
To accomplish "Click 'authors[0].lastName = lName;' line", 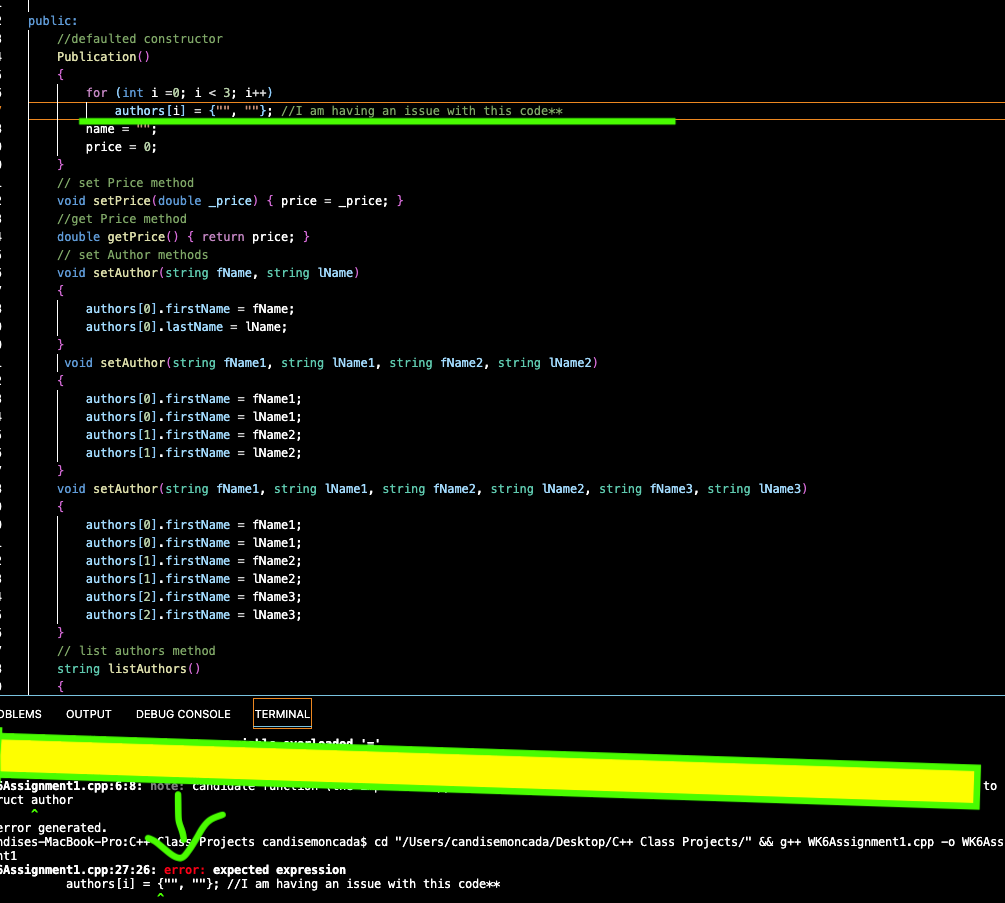I will click(x=187, y=327).
